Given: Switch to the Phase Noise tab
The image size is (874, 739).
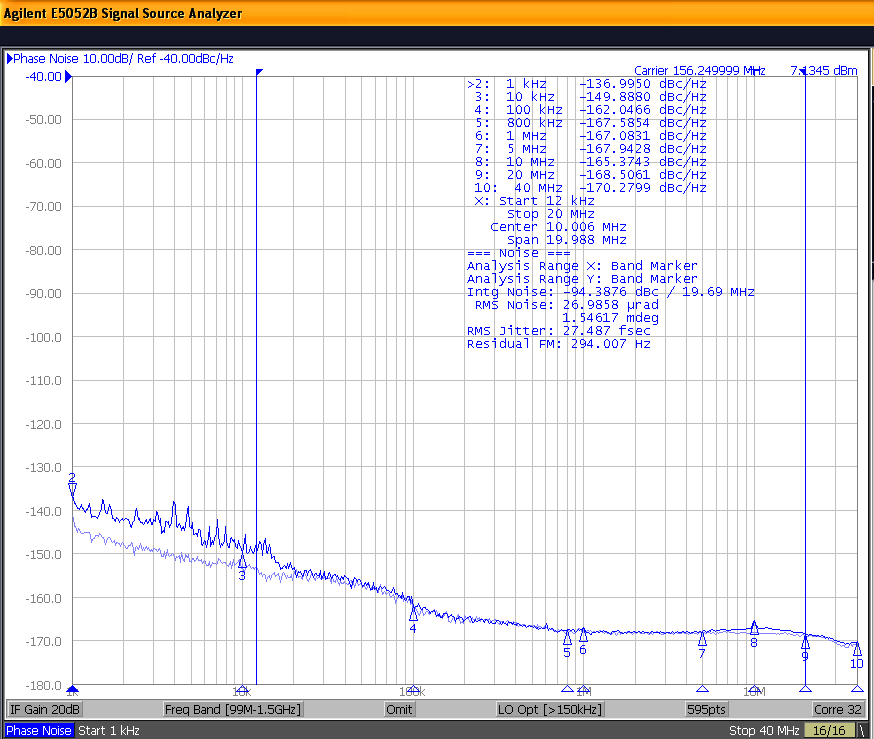Looking at the screenshot, I should (x=38, y=730).
